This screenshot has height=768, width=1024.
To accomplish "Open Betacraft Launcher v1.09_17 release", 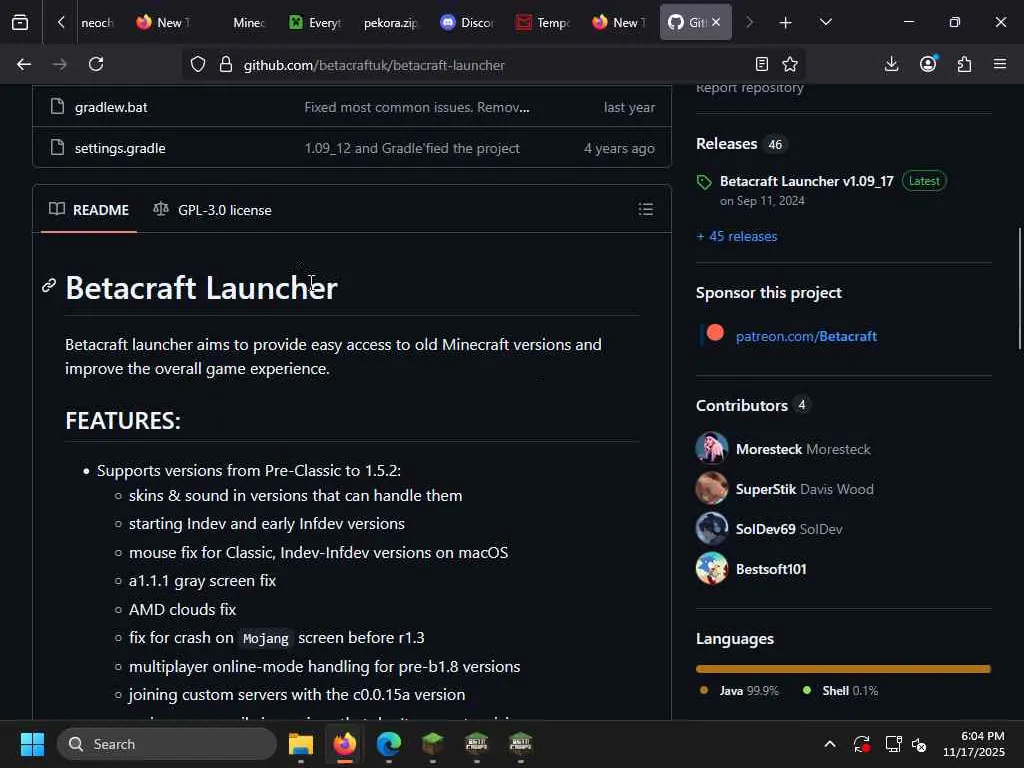I will pos(807,181).
